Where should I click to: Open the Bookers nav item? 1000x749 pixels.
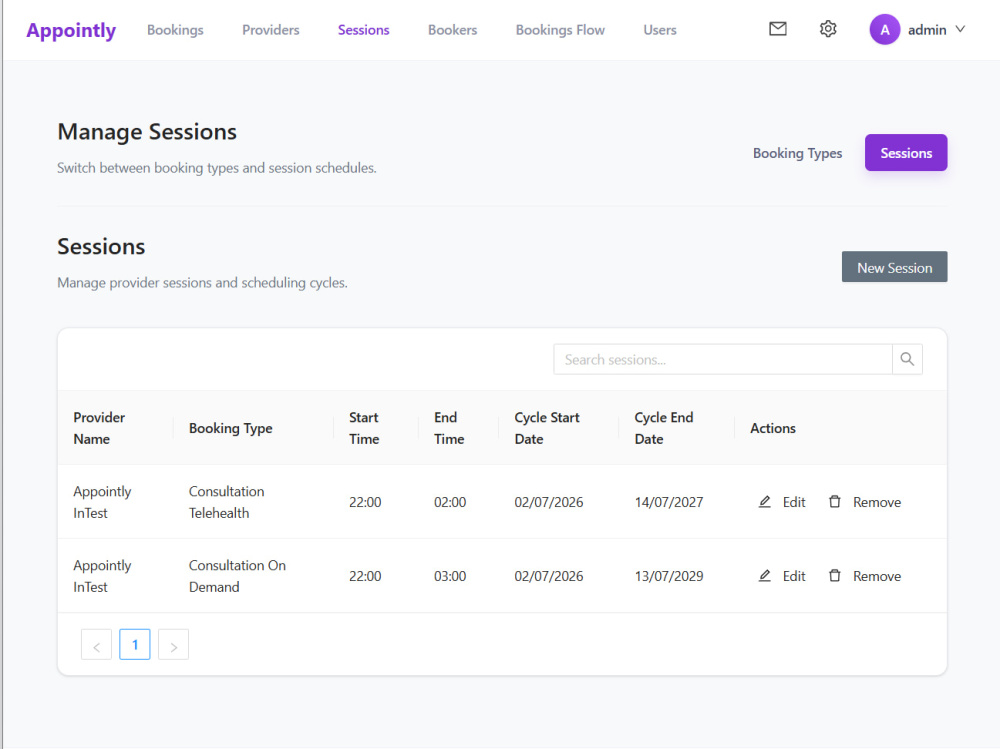coord(452,30)
